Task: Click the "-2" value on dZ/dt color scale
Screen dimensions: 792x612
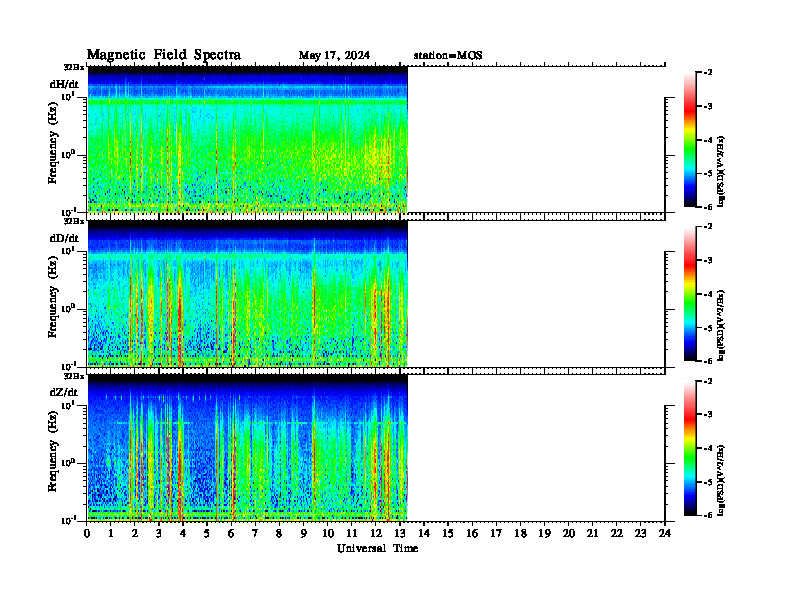Action: click(x=708, y=381)
